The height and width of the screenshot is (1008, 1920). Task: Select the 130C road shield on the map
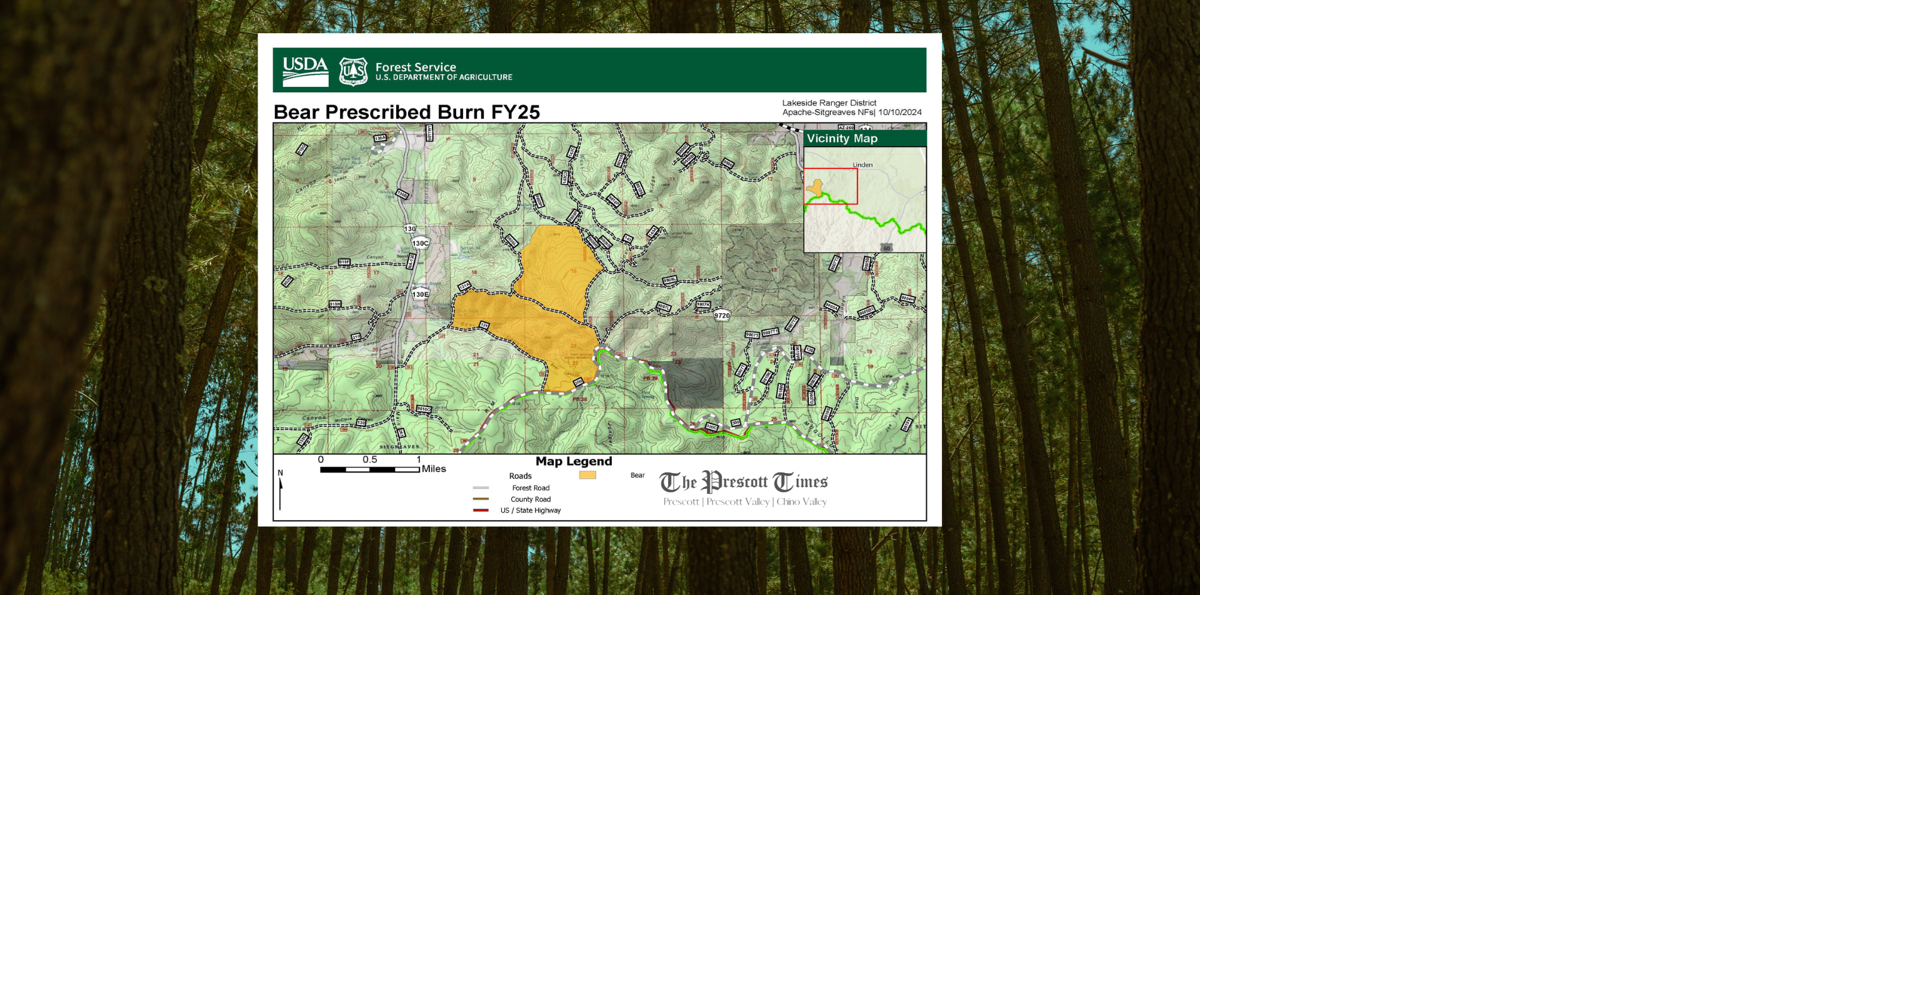coord(421,243)
